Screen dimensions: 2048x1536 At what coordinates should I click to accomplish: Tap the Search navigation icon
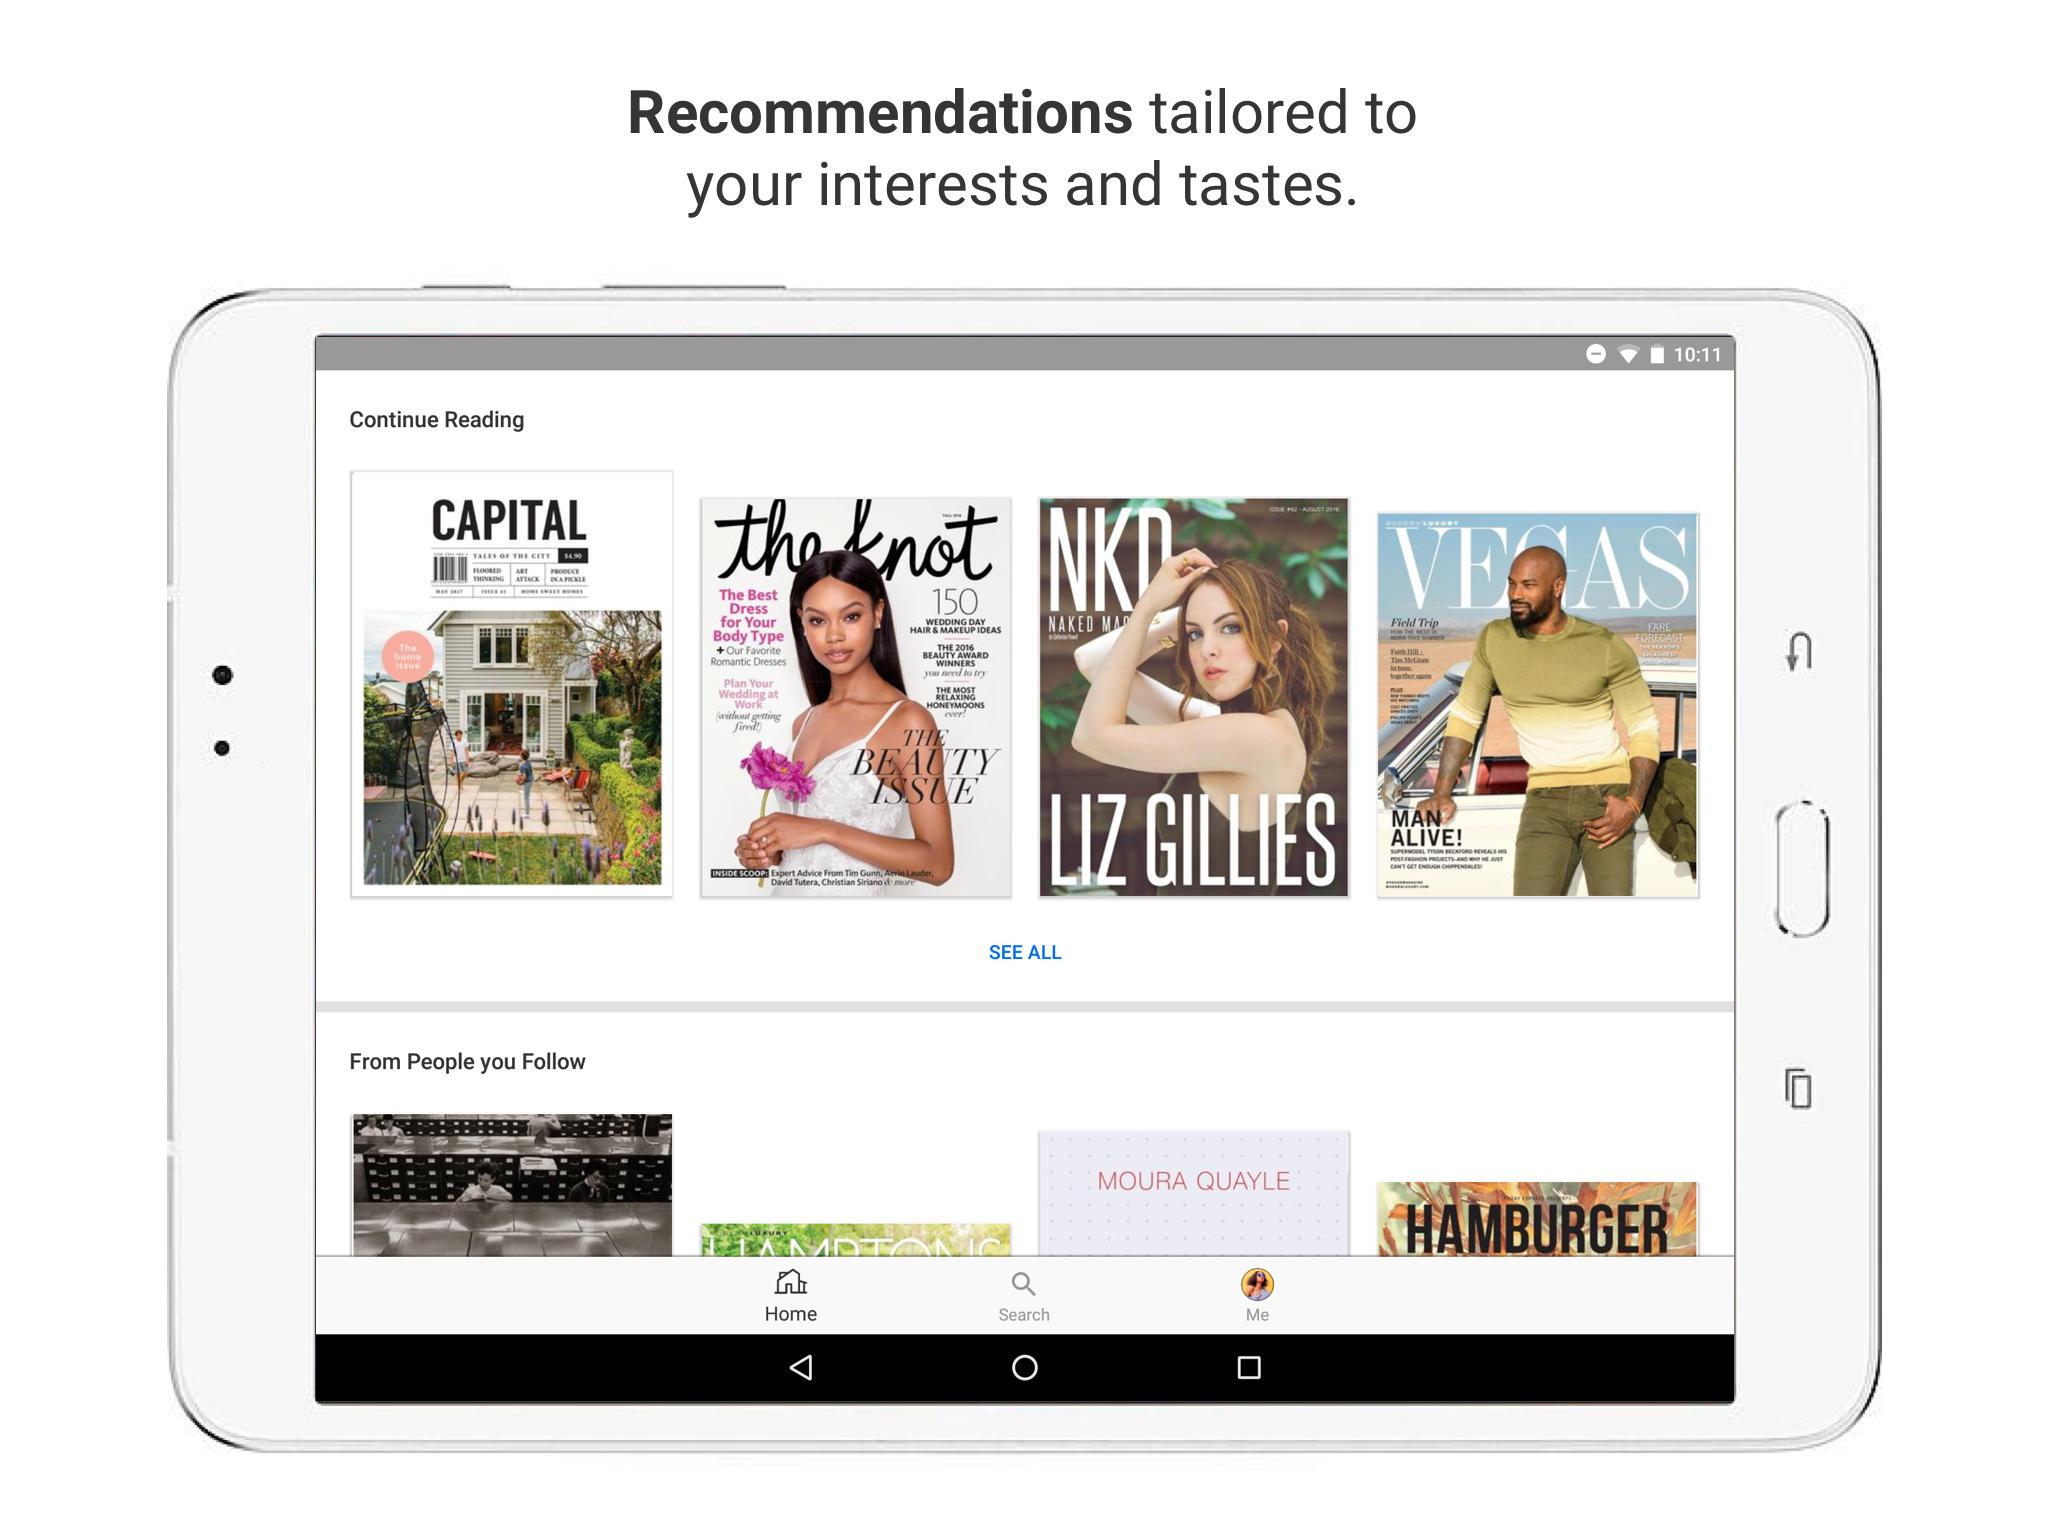pos(1024,1291)
